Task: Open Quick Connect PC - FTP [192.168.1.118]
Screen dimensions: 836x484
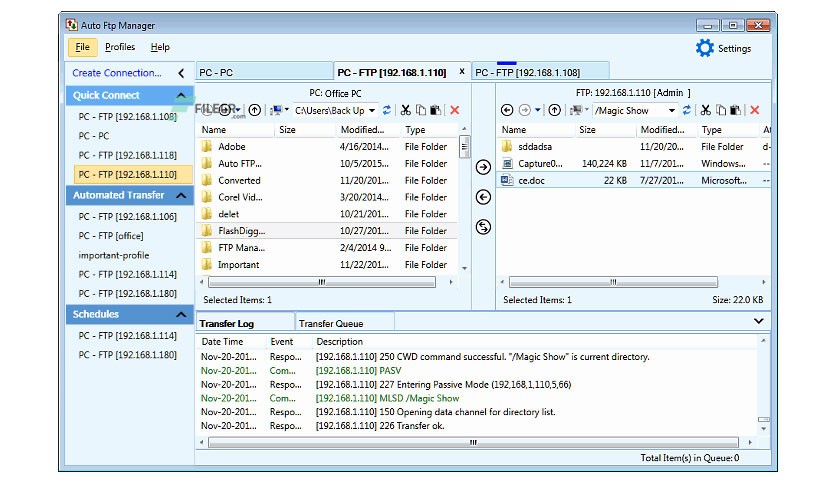Action: click(127, 155)
